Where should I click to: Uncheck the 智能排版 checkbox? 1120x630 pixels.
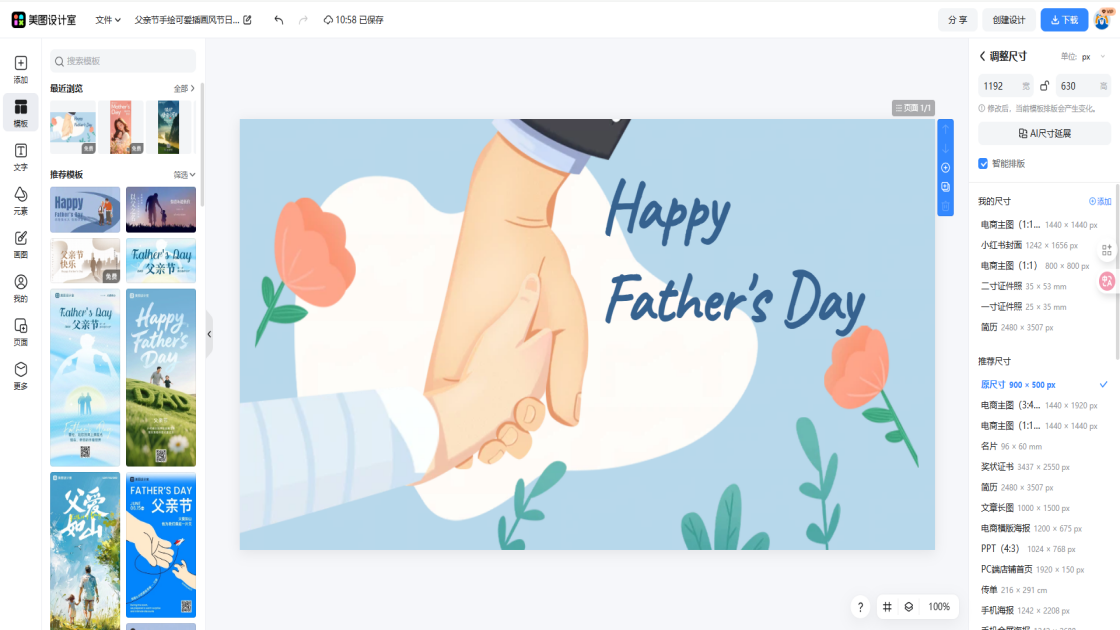tap(983, 163)
